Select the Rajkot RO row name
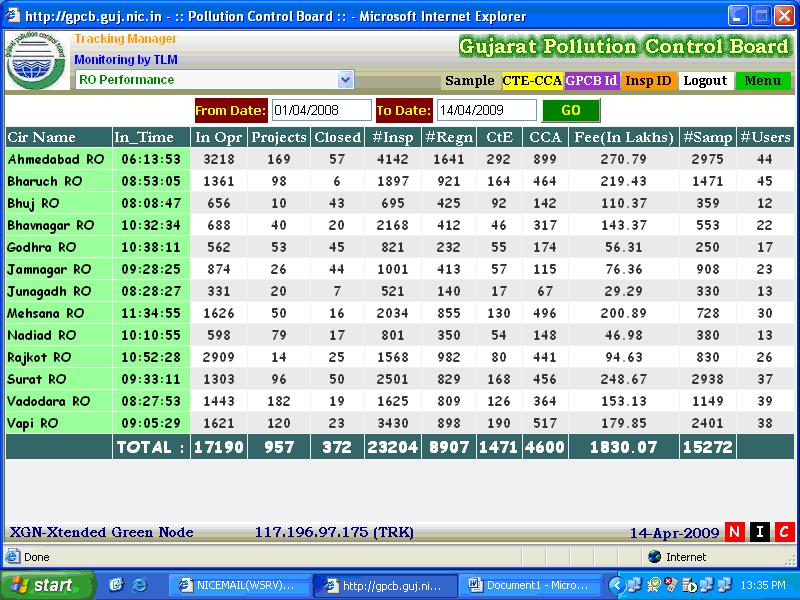The width and height of the screenshot is (800, 600). click(x=39, y=357)
